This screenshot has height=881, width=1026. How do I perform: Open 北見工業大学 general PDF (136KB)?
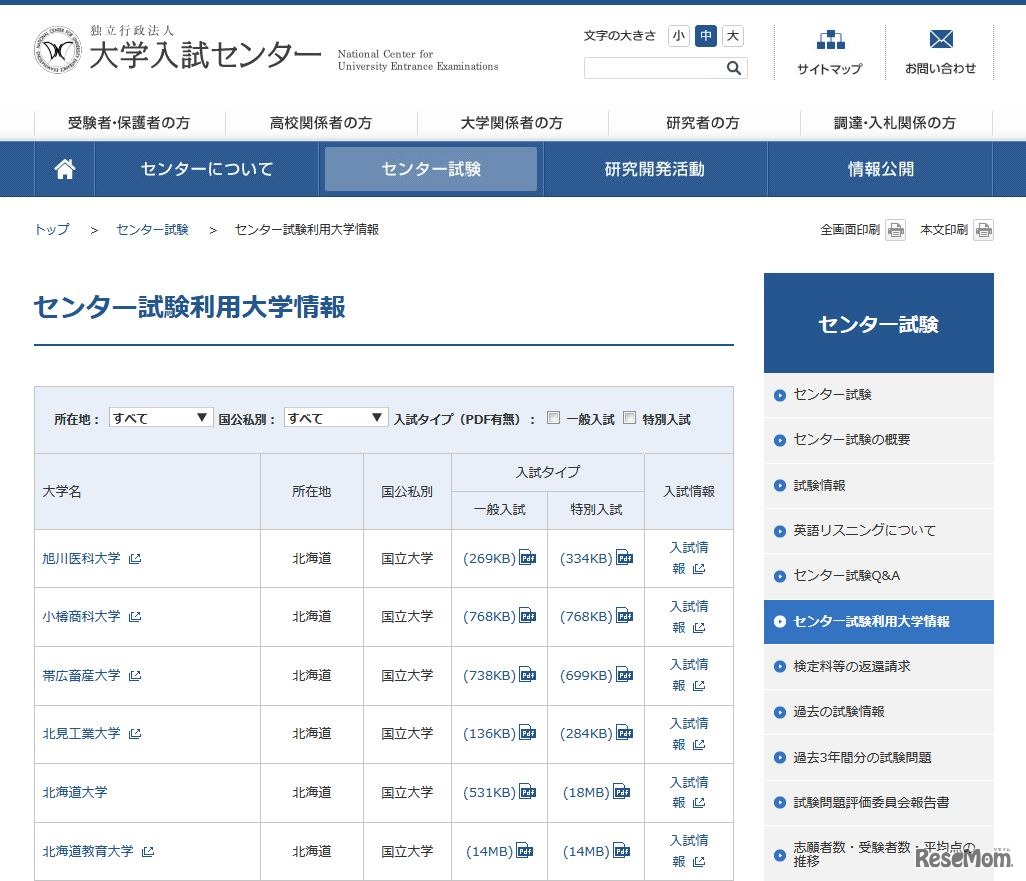[499, 733]
